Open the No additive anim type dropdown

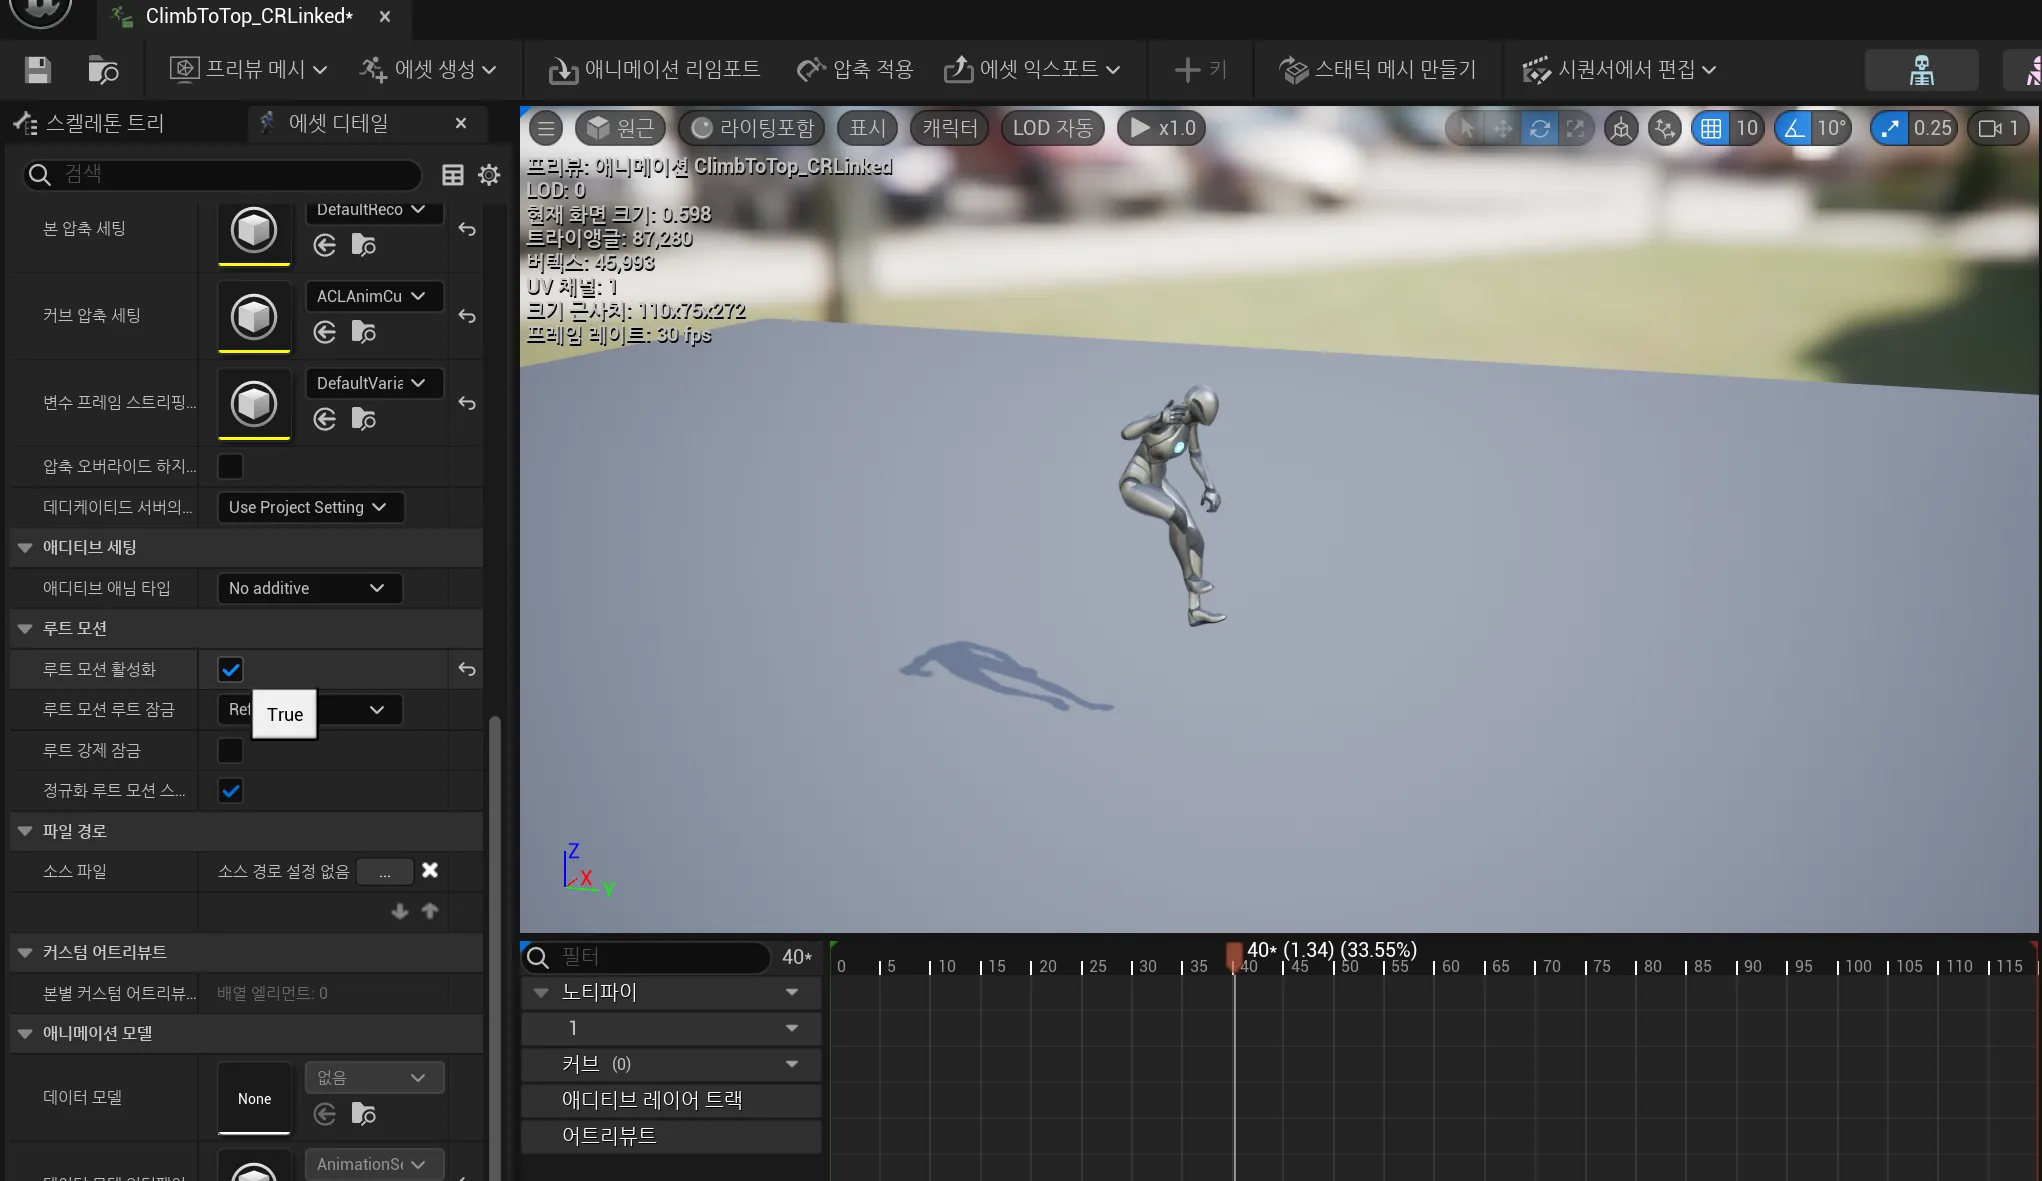pos(309,588)
